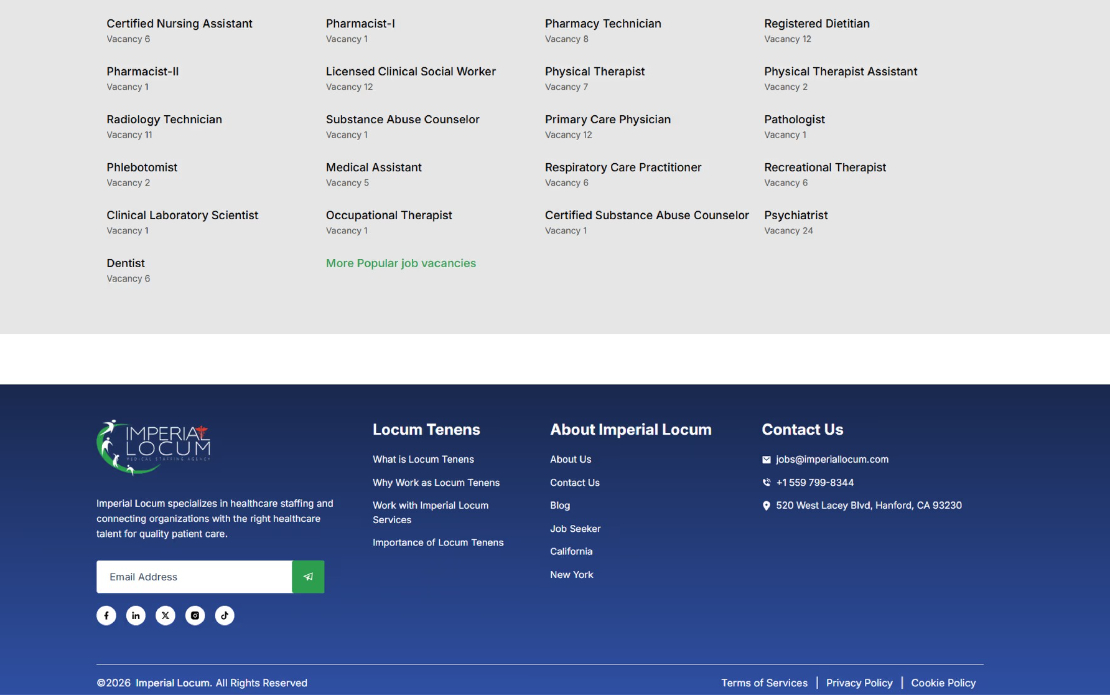Open the TikTok social icon
The width and height of the screenshot is (1110, 695).
coord(225,616)
